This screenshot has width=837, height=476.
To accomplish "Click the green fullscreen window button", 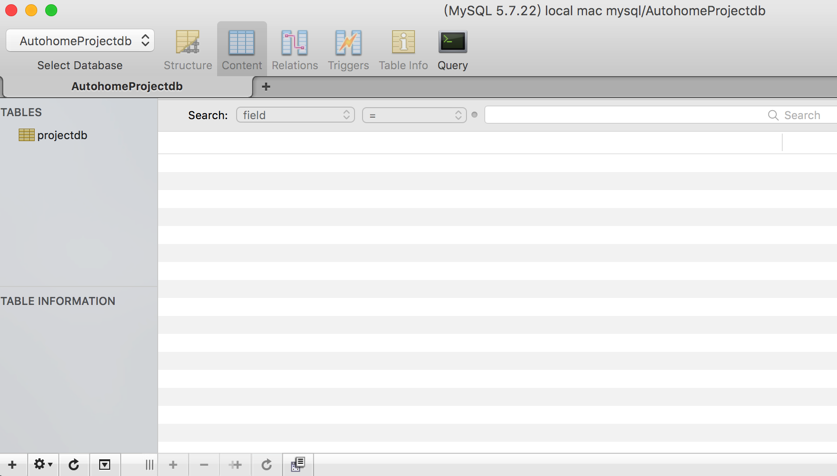I will tap(51, 10).
